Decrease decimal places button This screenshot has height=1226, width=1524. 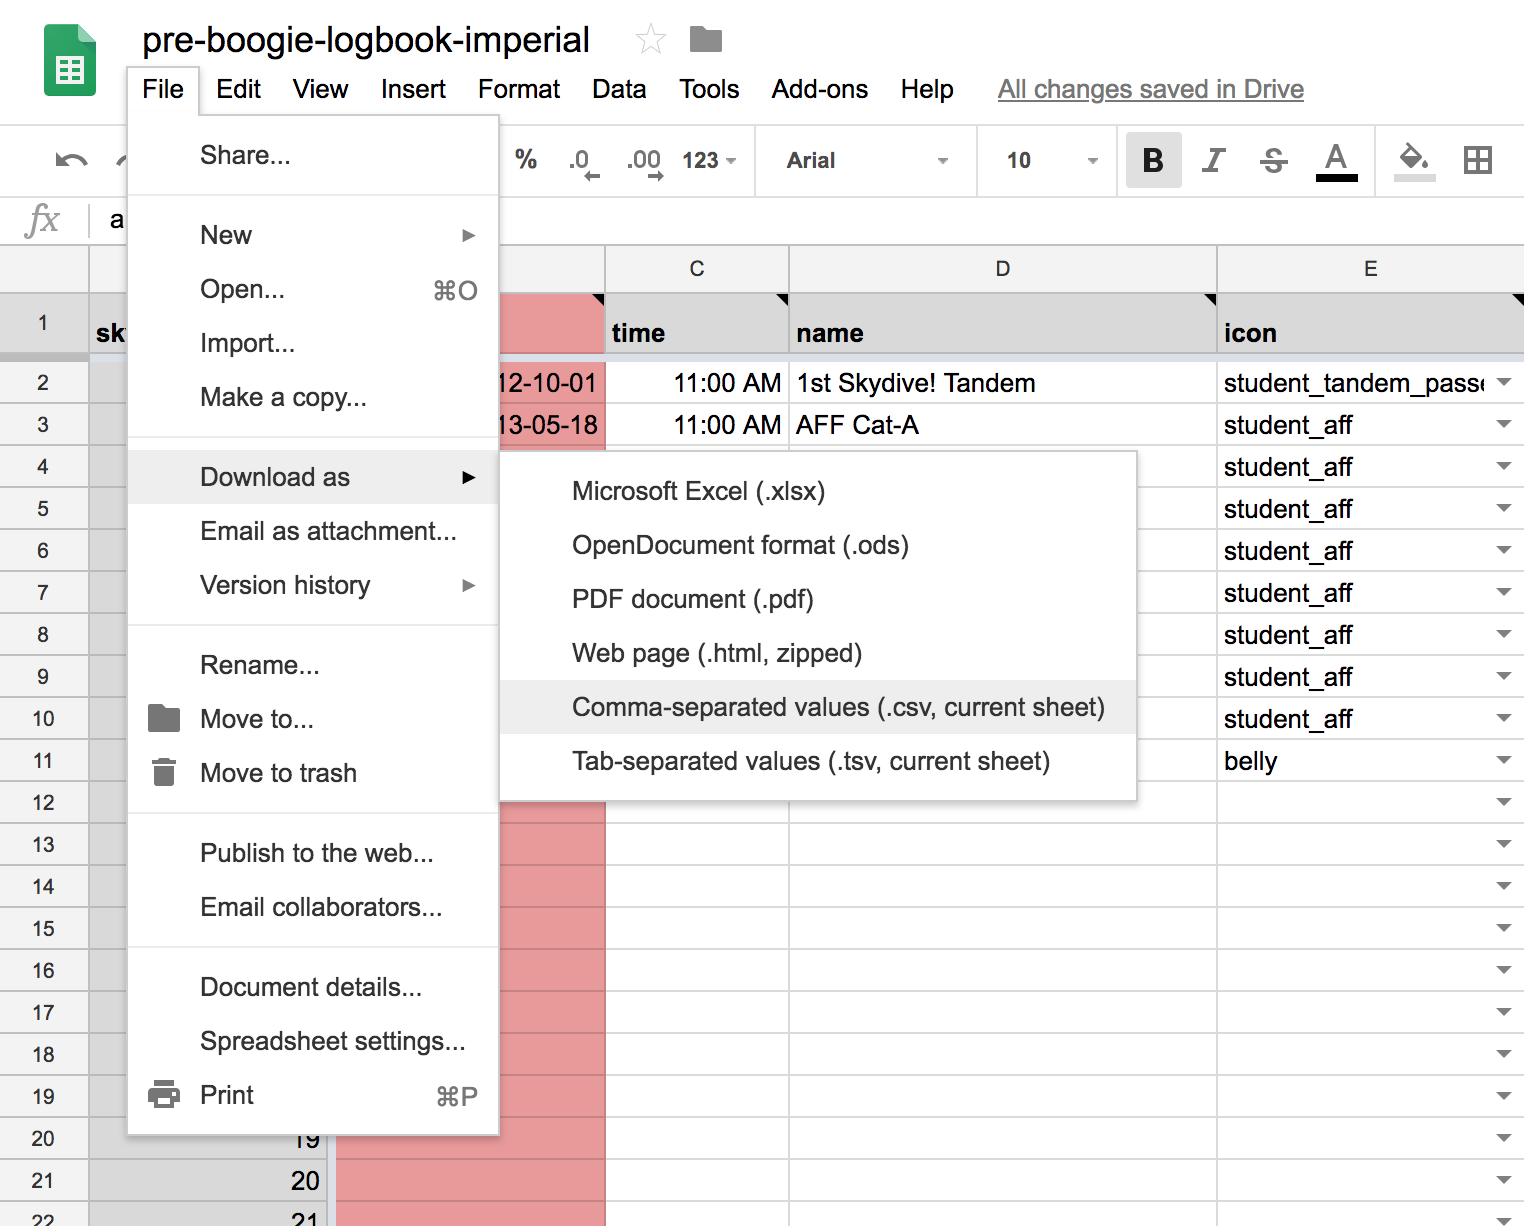pyautogui.click(x=583, y=161)
